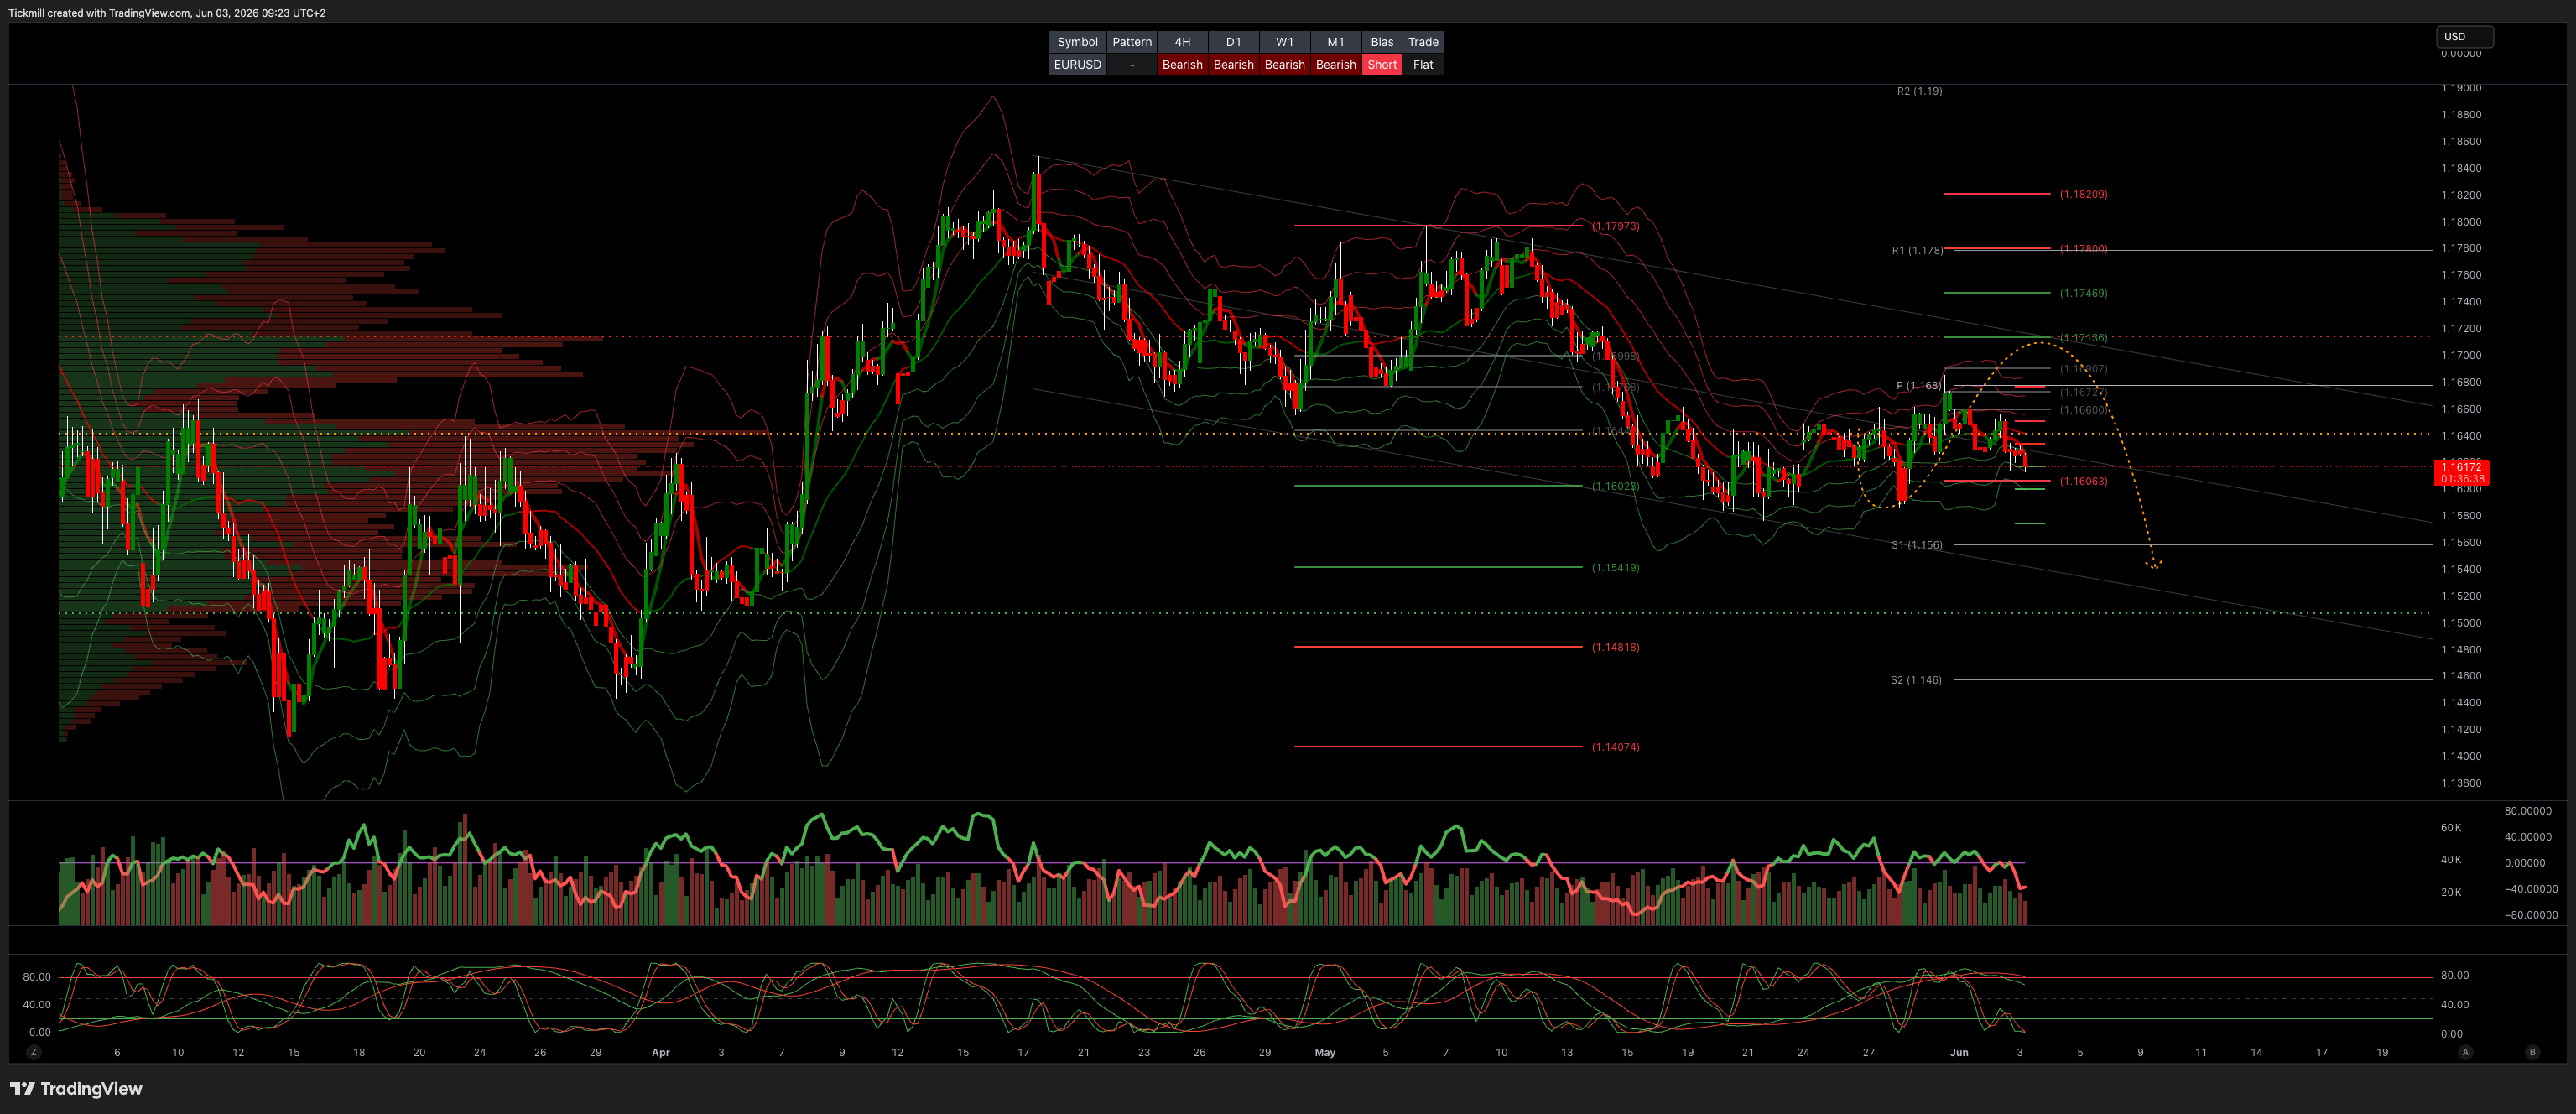Click the 1.19000 price axis value
This screenshot has width=2576, height=1114.
click(x=2460, y=88)
